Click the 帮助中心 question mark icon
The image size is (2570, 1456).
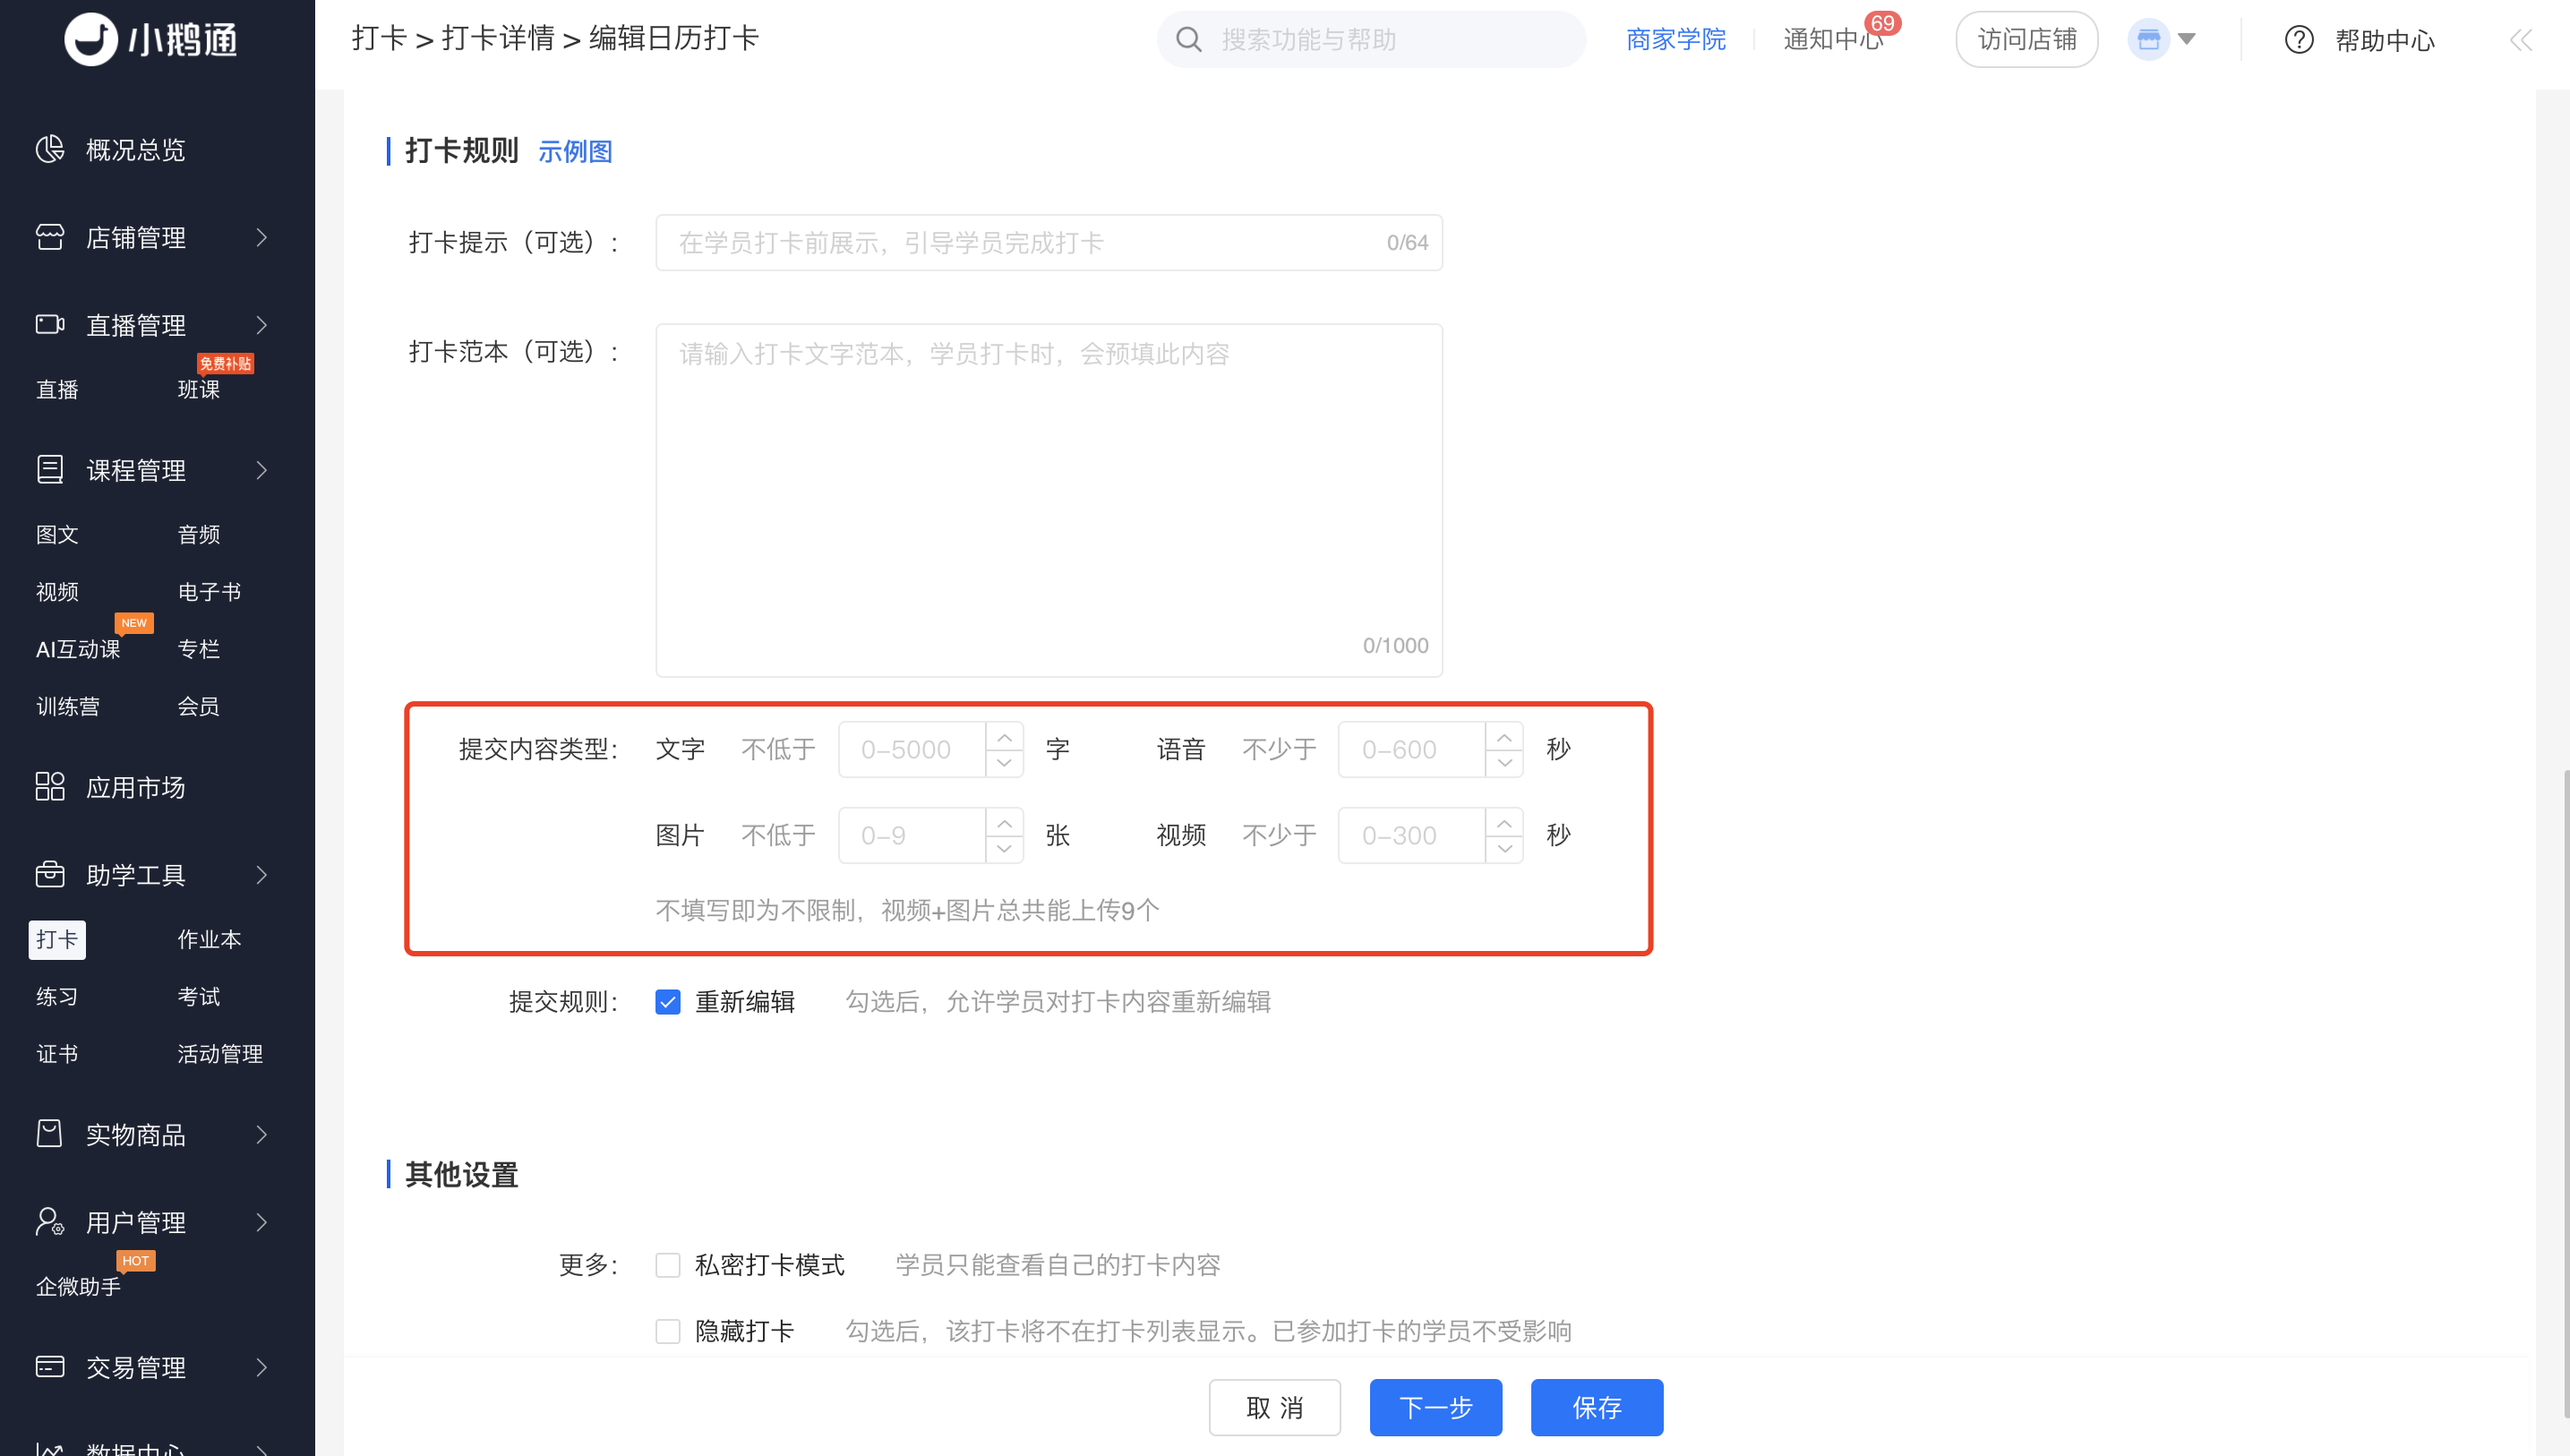(2299, 39)
